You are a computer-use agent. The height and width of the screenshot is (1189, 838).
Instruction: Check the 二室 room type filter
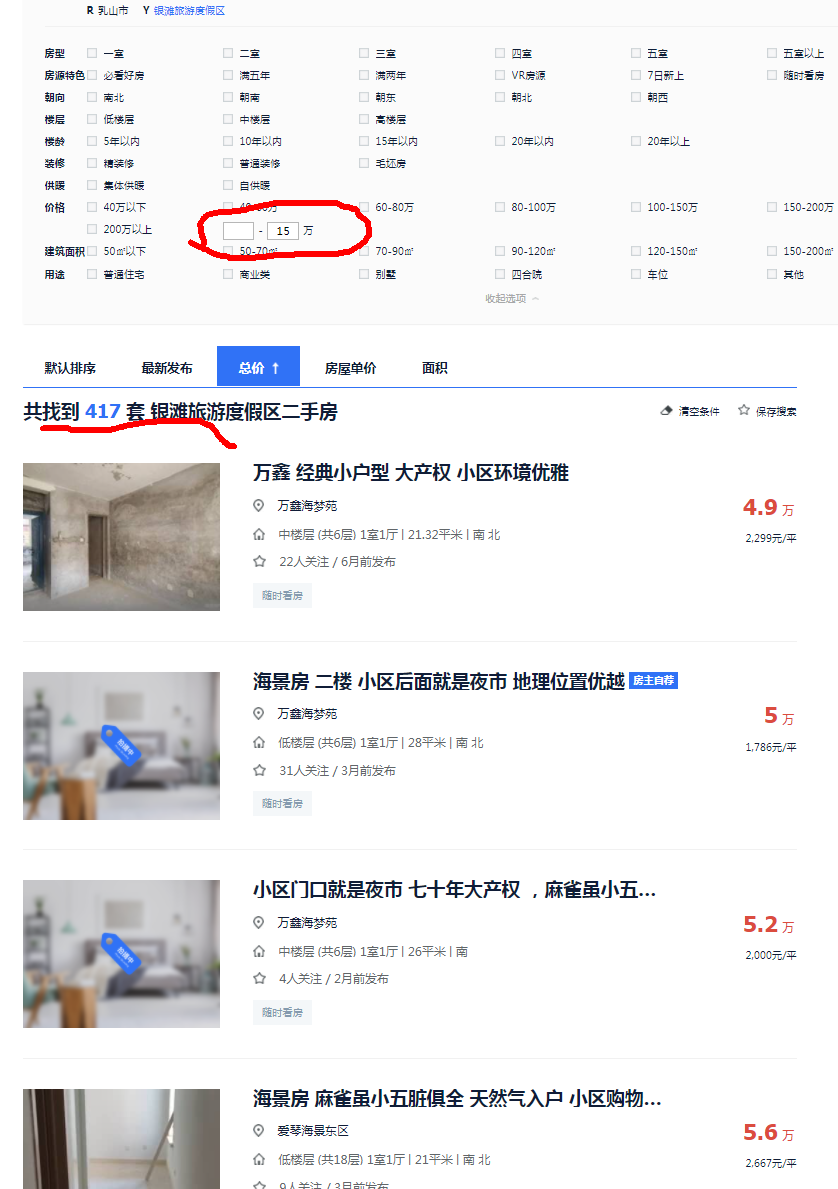click(x=228, y=53)
